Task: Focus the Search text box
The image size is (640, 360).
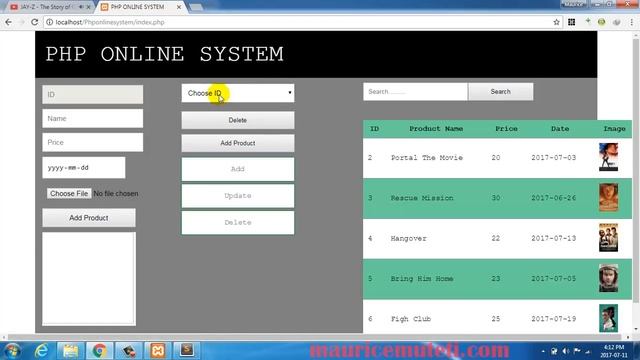Action: 416,91
